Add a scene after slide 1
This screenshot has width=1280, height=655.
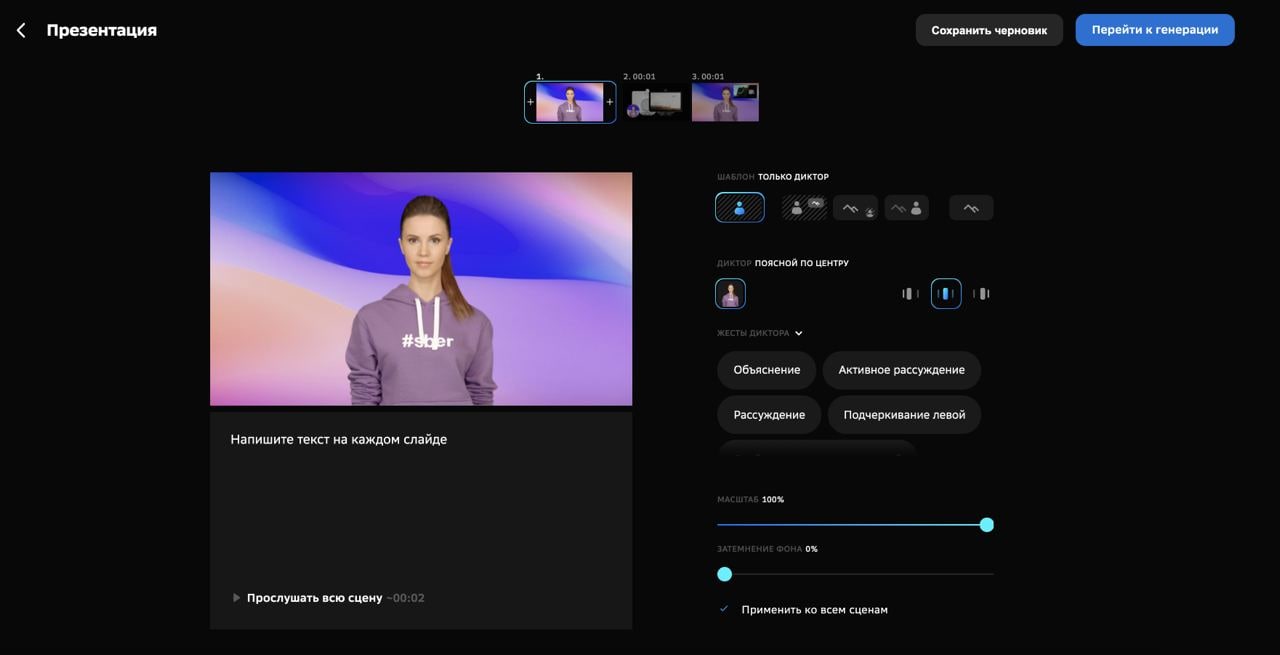click(x=610, y=102)
